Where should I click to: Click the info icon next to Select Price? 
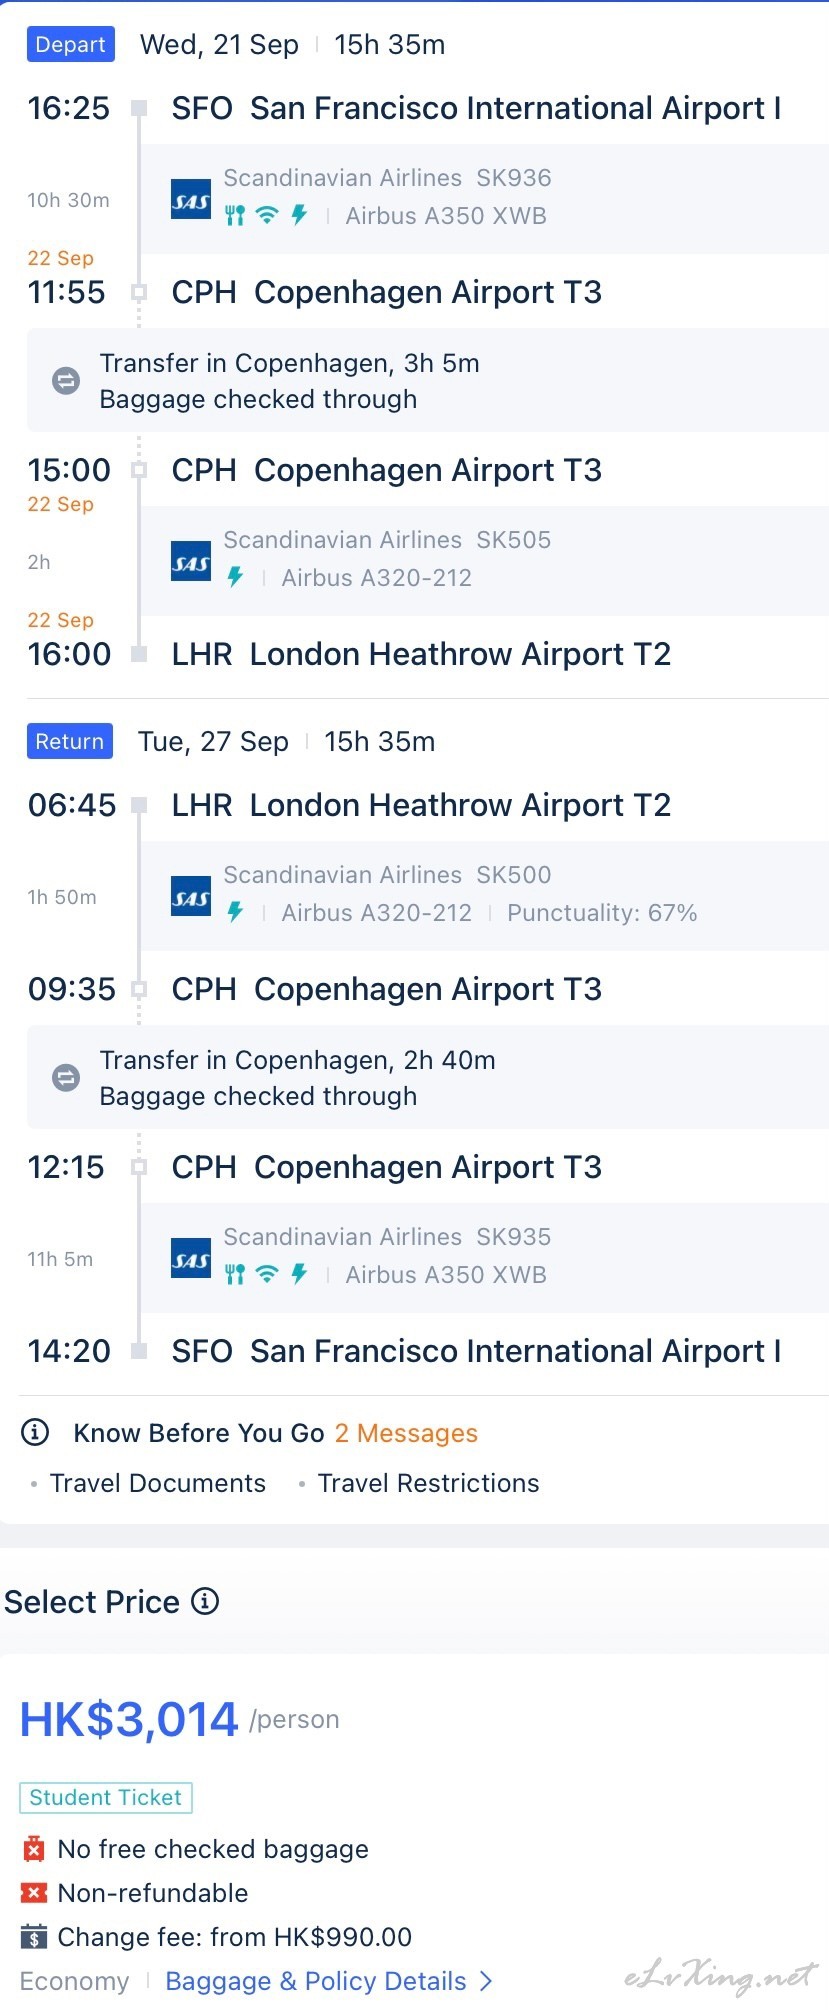205,1601
